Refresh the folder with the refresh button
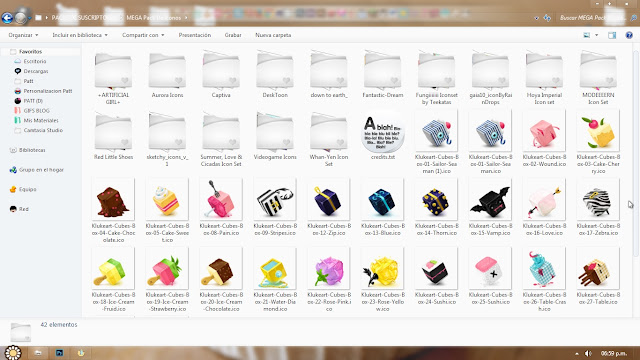The height and width of the screenshot is (360, 640). (x=547, y=18)
